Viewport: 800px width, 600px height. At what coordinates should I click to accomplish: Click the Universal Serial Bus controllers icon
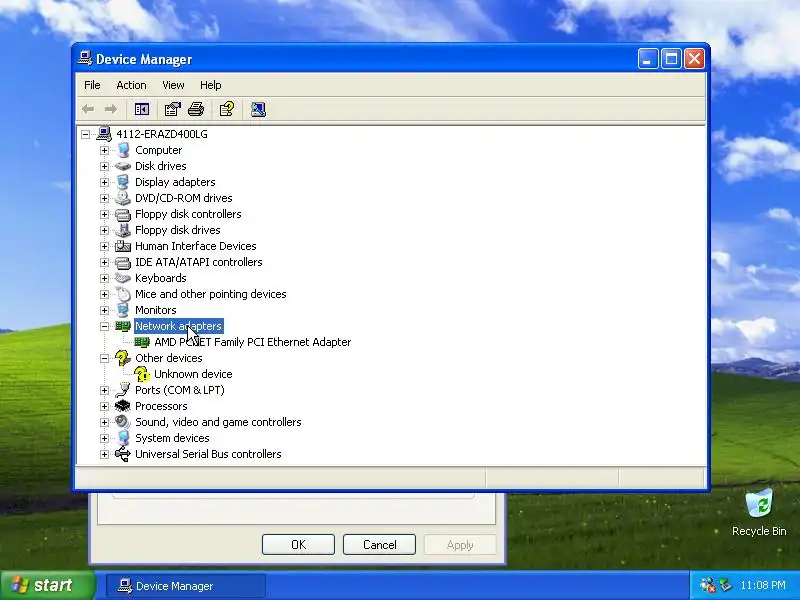click(123, 454)
